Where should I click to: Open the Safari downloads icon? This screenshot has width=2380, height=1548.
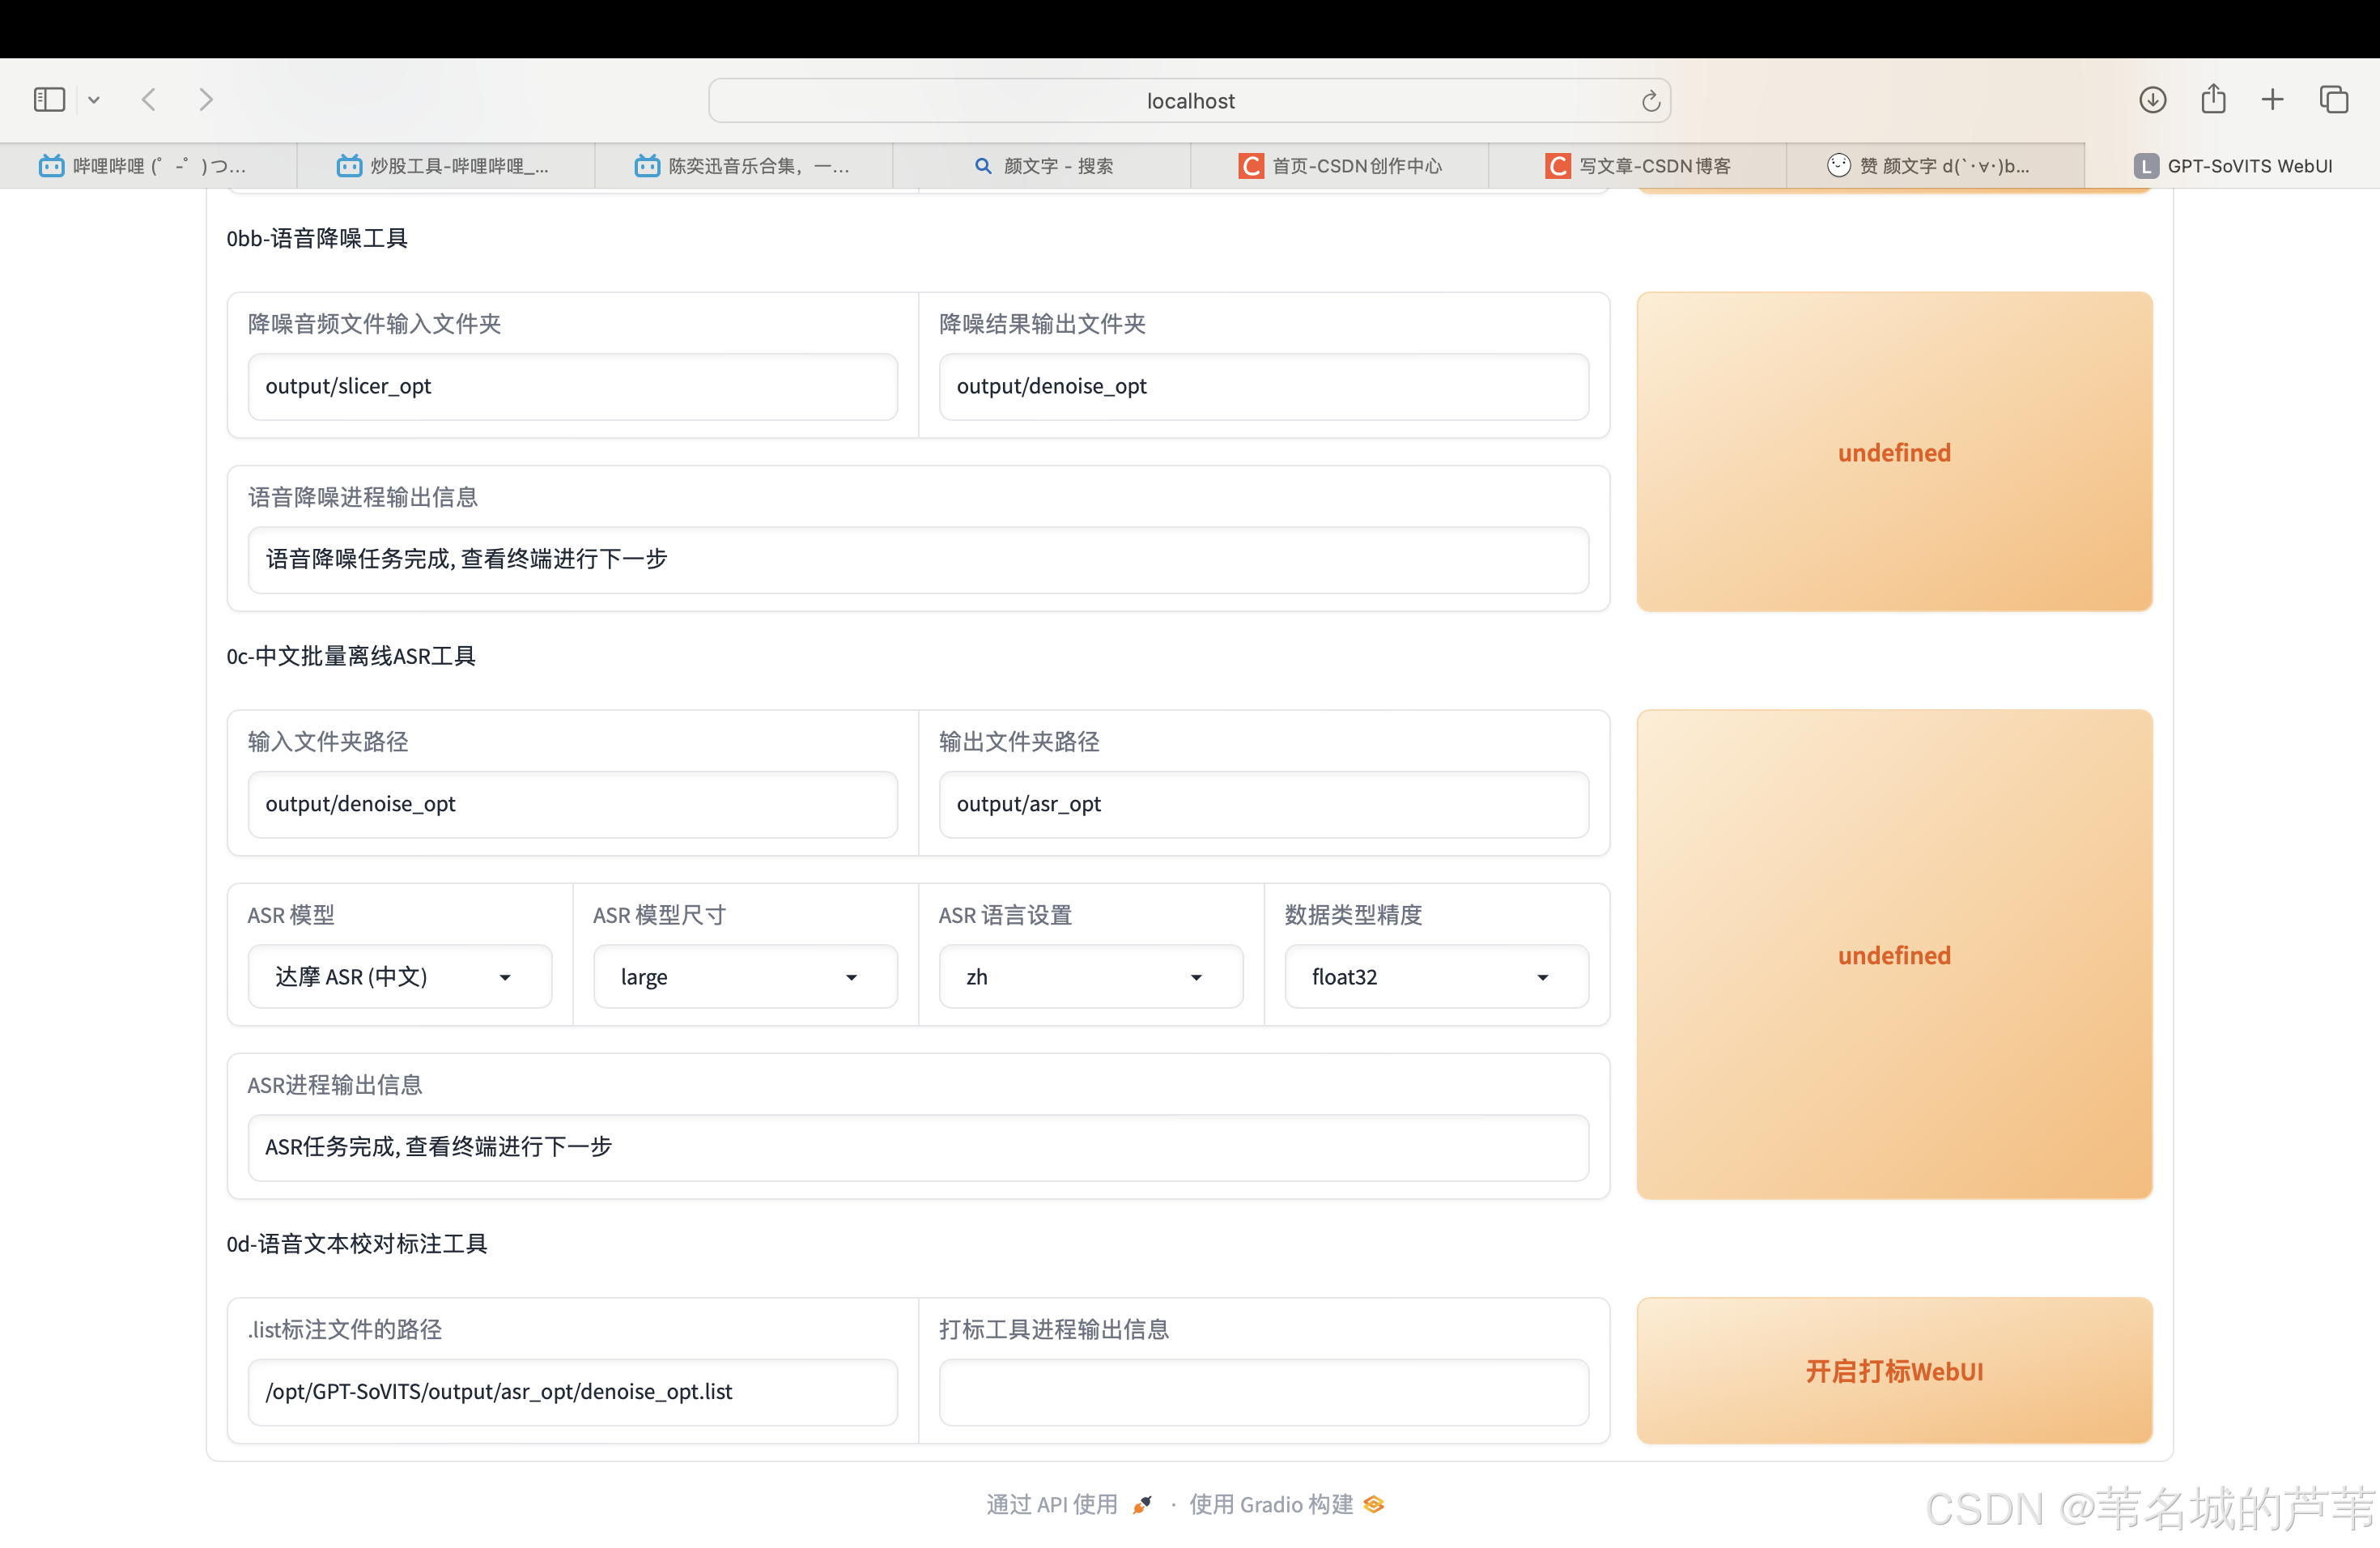click(x=2152, y=100)
